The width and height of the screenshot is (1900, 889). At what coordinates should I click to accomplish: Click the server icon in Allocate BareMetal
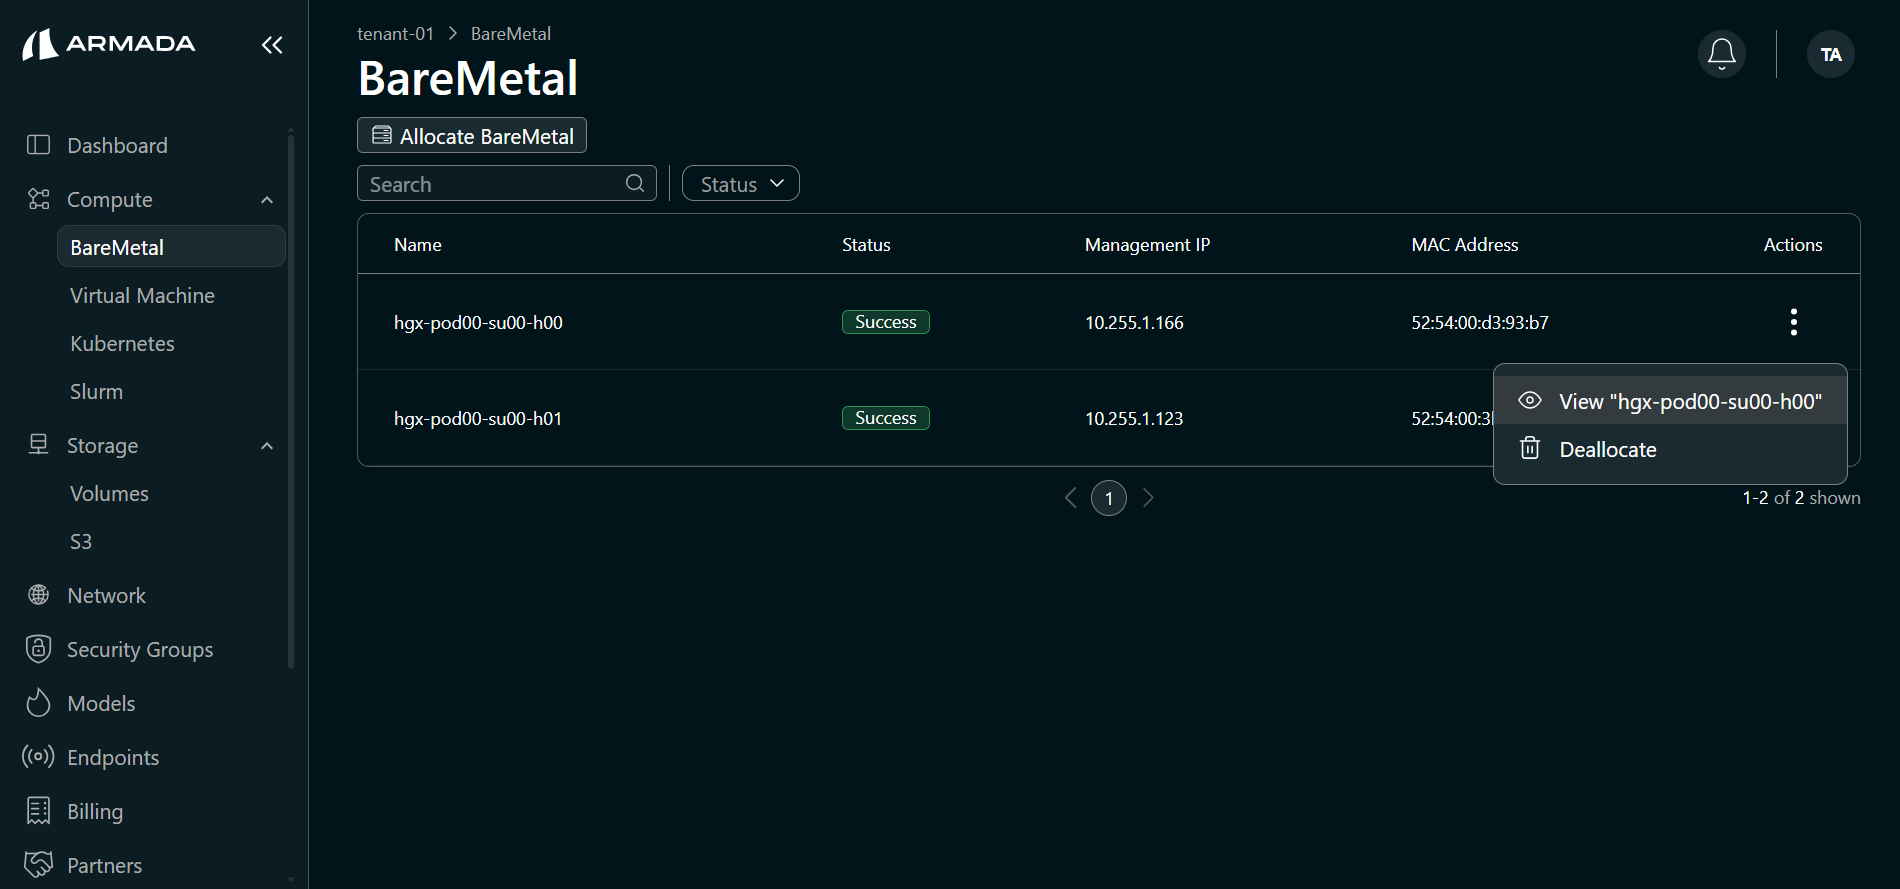coord(381,135)
